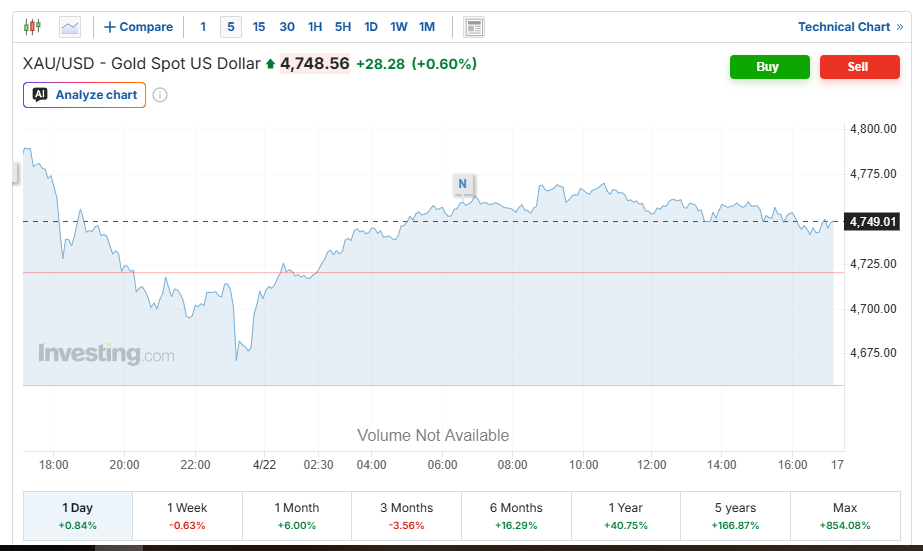Switch to candlestick chart type

click(33, 27)
